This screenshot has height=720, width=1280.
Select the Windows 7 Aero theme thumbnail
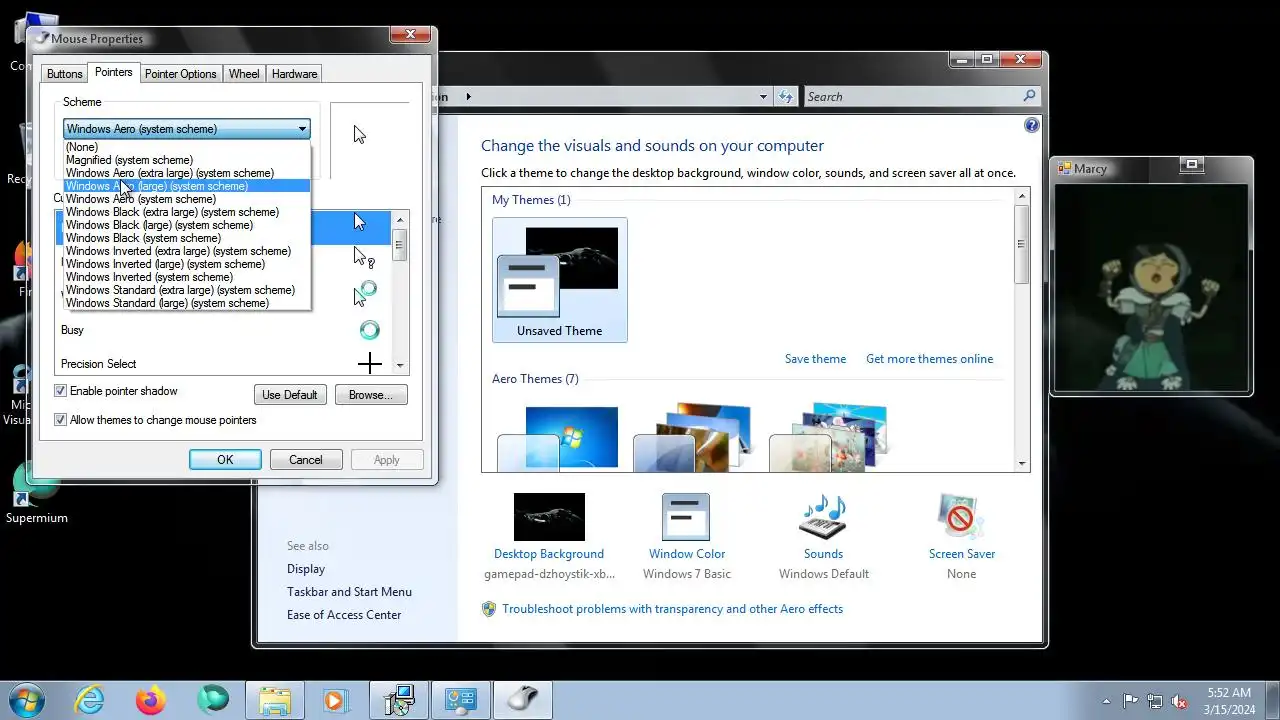pos(558,438)
